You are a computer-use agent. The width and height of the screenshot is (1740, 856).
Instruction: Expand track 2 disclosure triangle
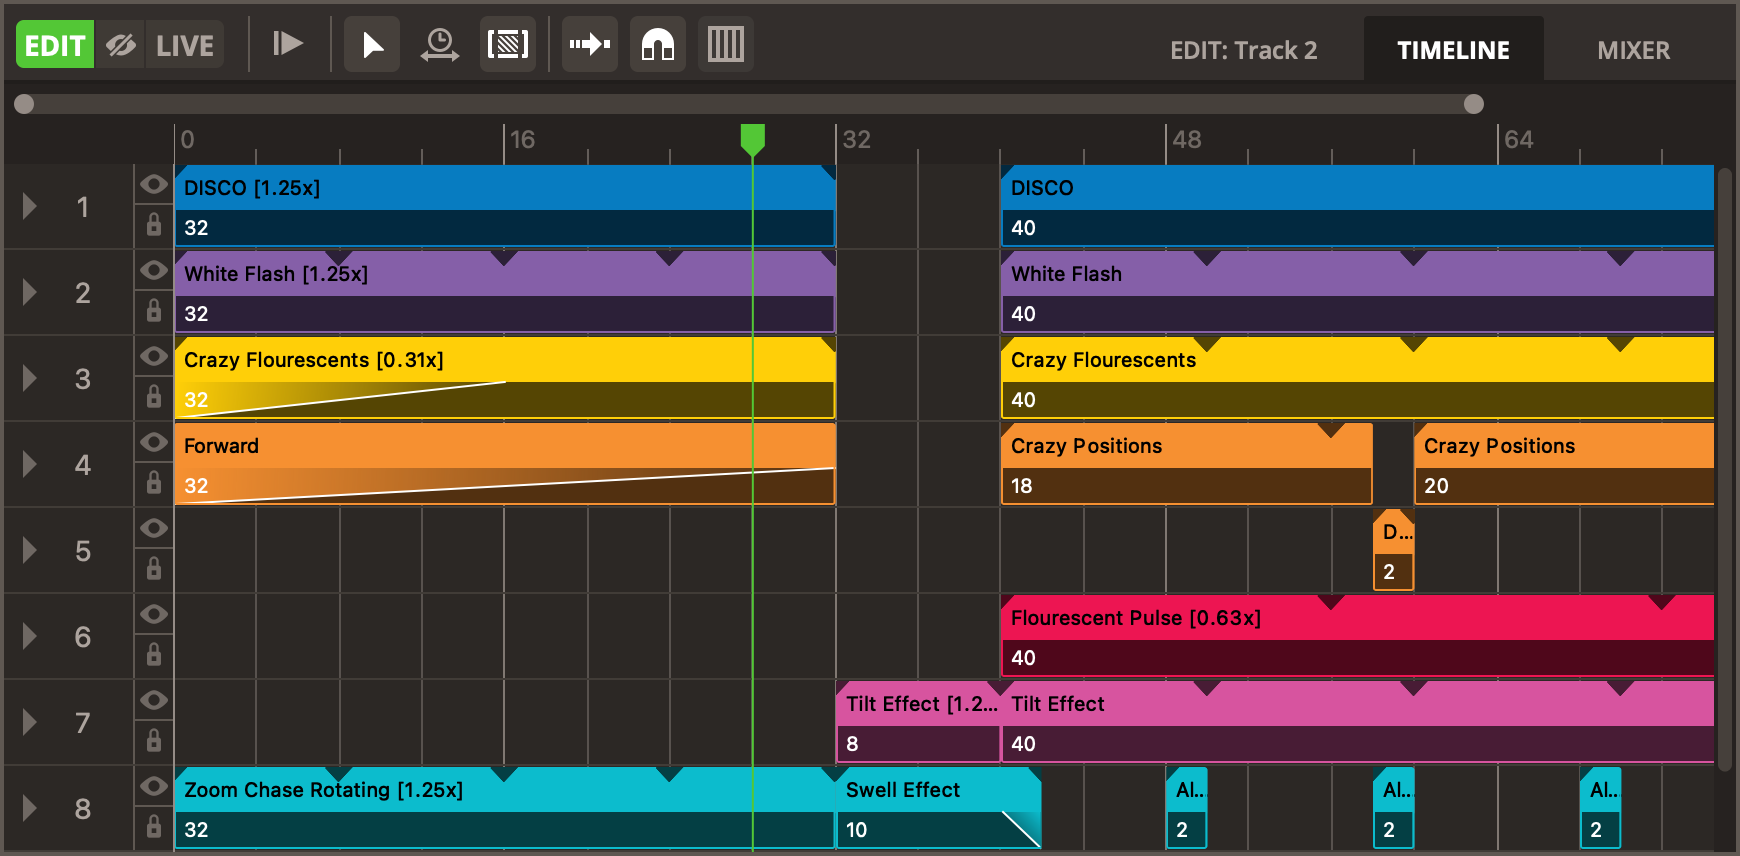[x=30, y=292]
